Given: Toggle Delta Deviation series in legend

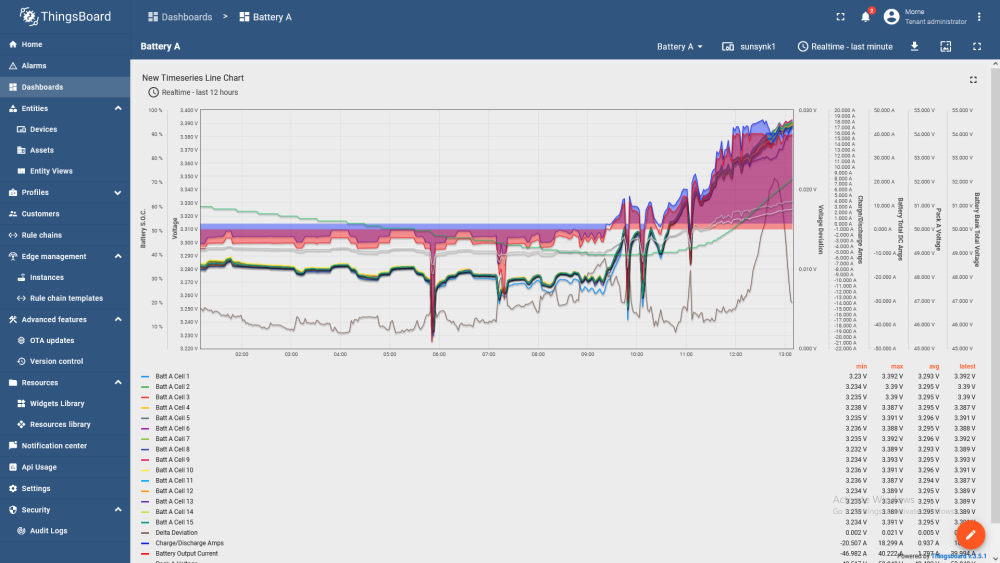Looking at the screenshot, I should point(176,532).
